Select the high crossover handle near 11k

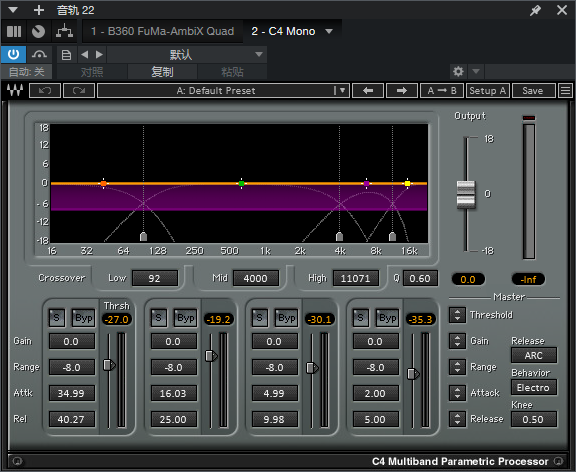pyautogui.click(x=392, y=237)
